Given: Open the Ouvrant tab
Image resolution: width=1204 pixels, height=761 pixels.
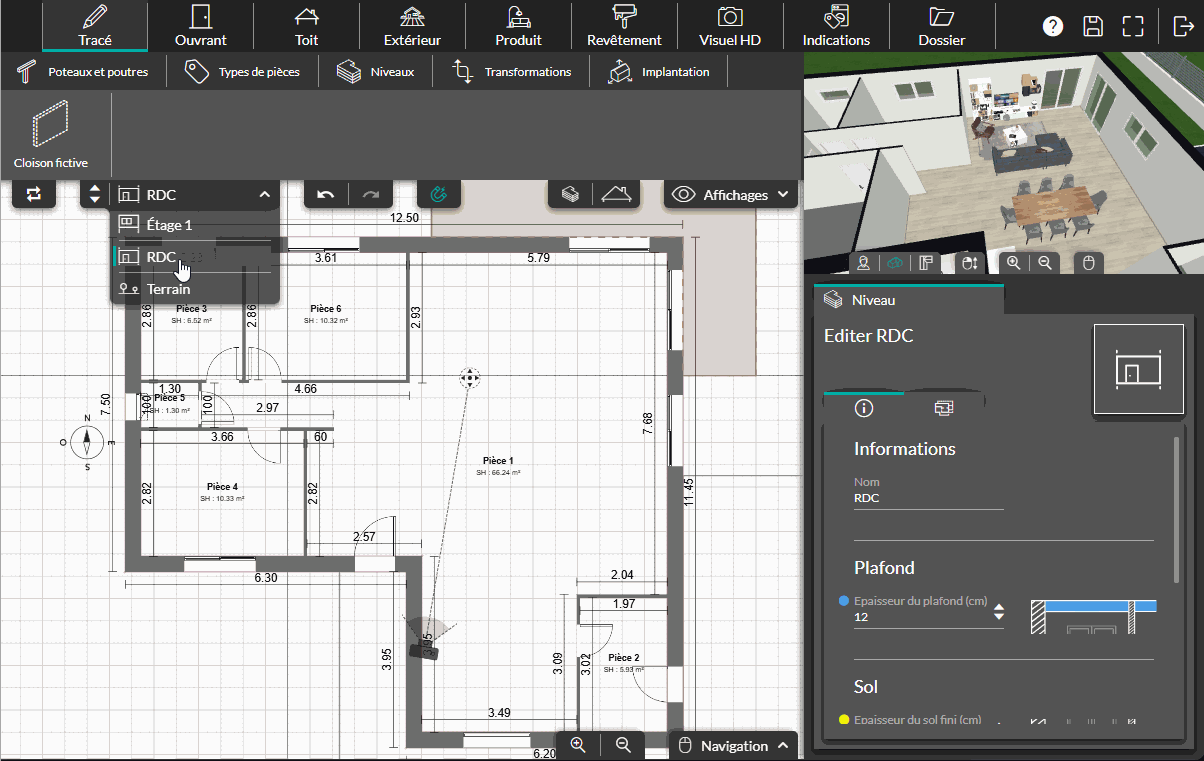Looking at the screenshot, I should pyautogui.click(x=200, y=26).
